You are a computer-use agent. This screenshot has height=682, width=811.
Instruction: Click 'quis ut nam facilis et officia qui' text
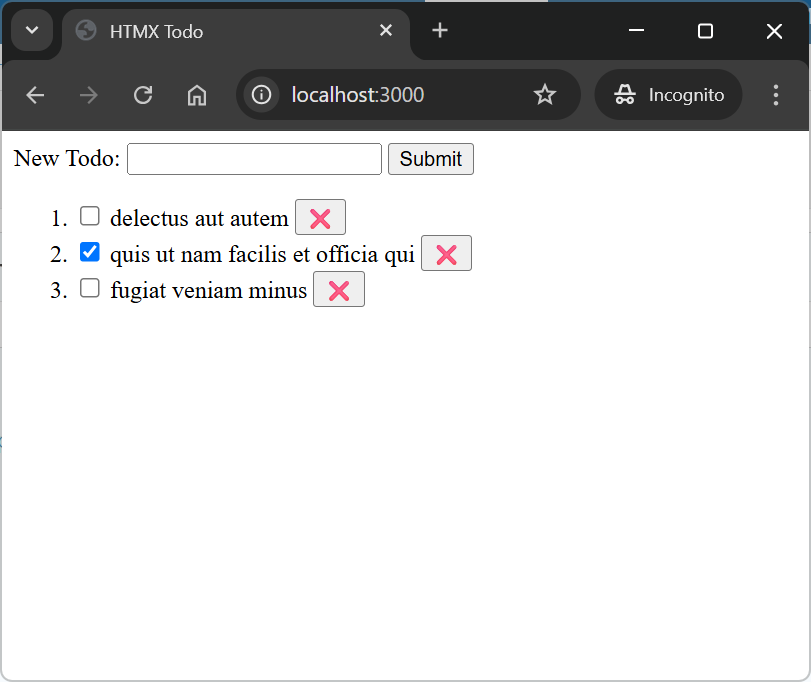[262, 254]
